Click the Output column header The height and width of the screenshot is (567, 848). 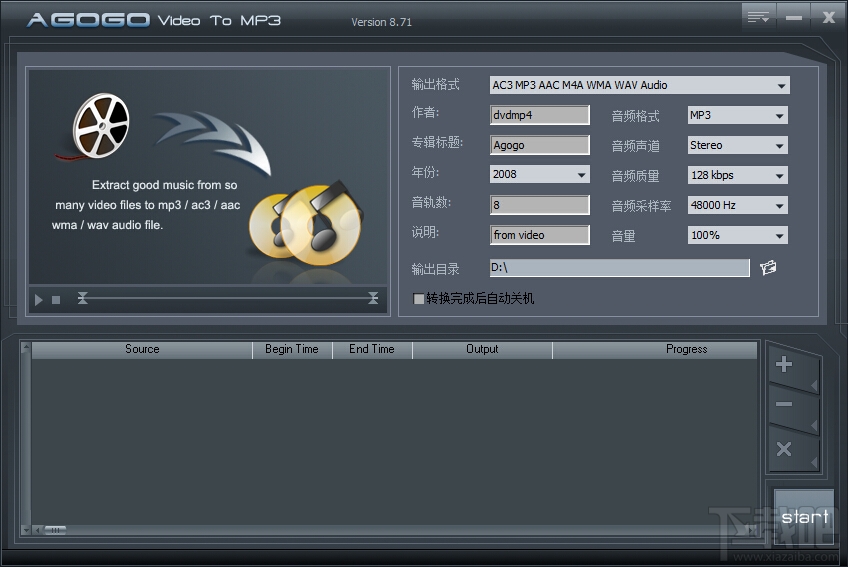[x=482, y=350]
